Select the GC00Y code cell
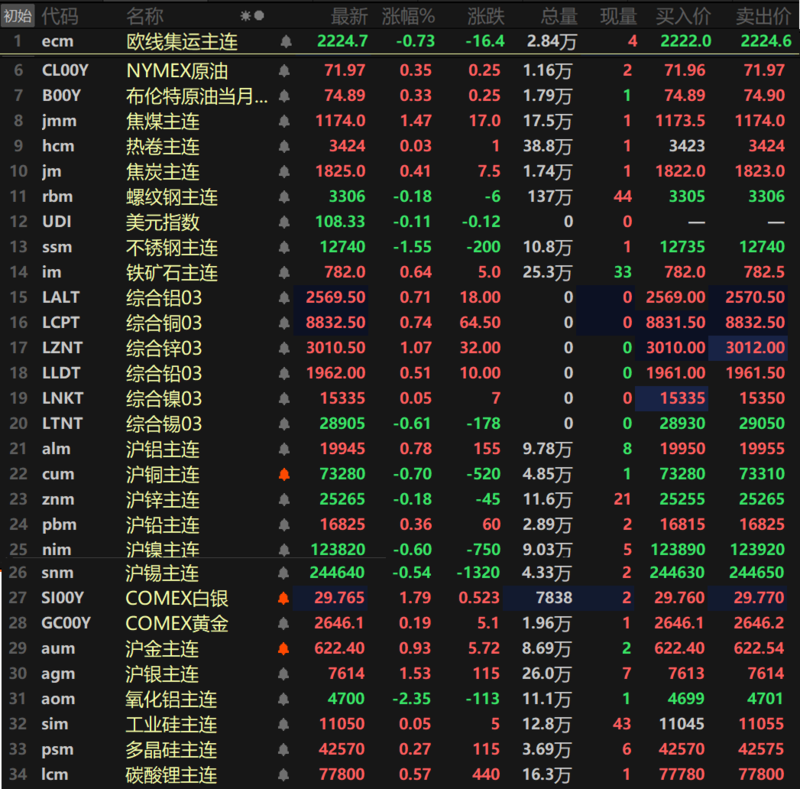Viewport: 800px width, 789px height. (66, 623)
